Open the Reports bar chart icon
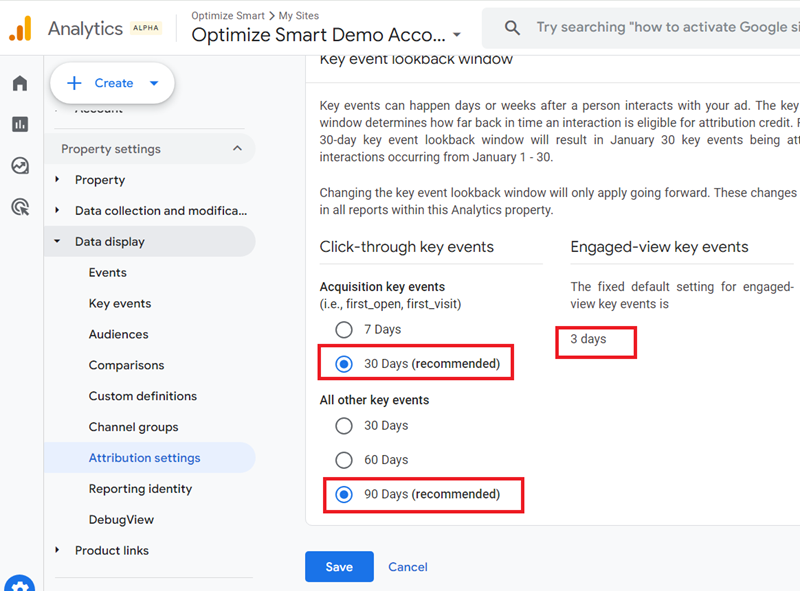Image resolution: width=800 pixels, height=591 pixels. pyautogui.click(x=20, y=124)
